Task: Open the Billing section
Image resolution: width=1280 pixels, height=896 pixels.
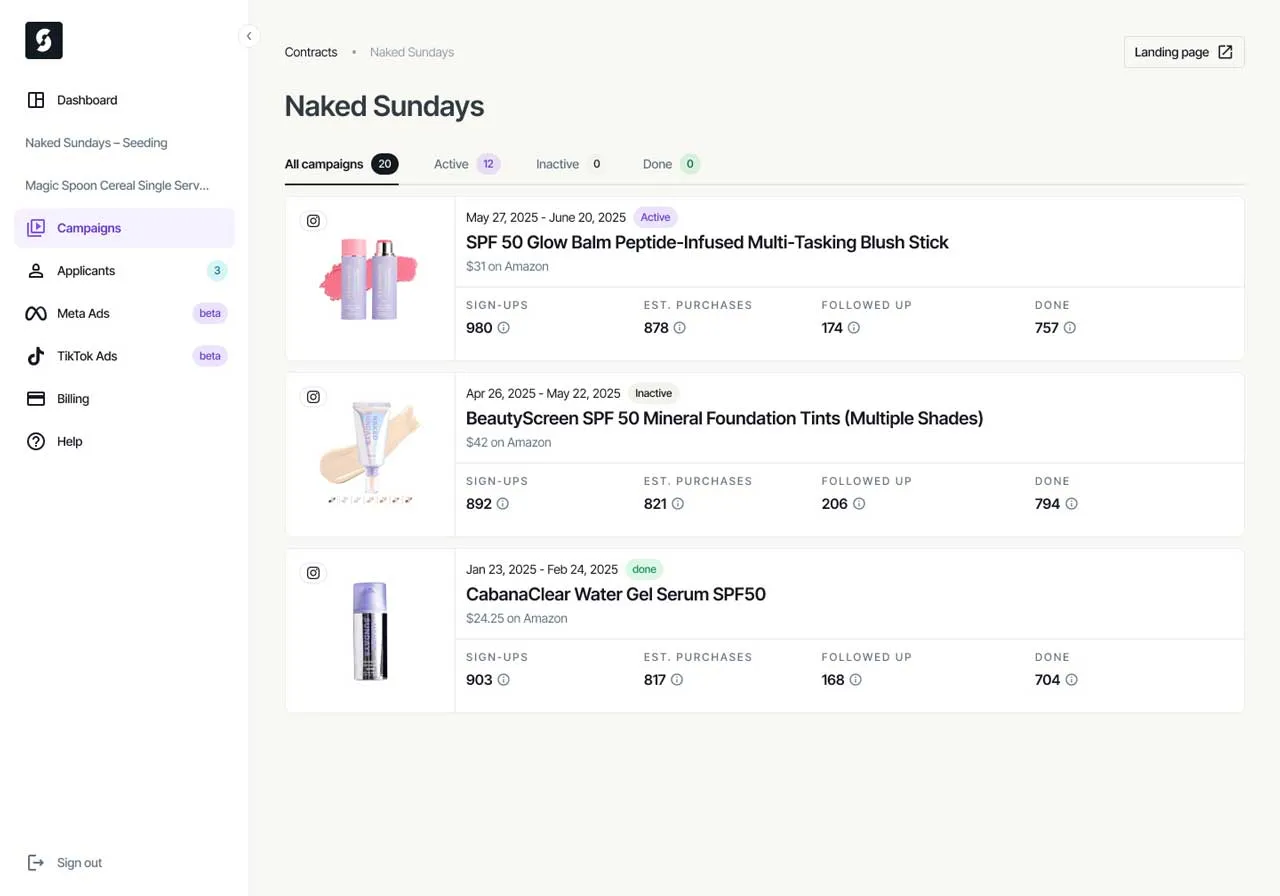Action: [70, 398]
